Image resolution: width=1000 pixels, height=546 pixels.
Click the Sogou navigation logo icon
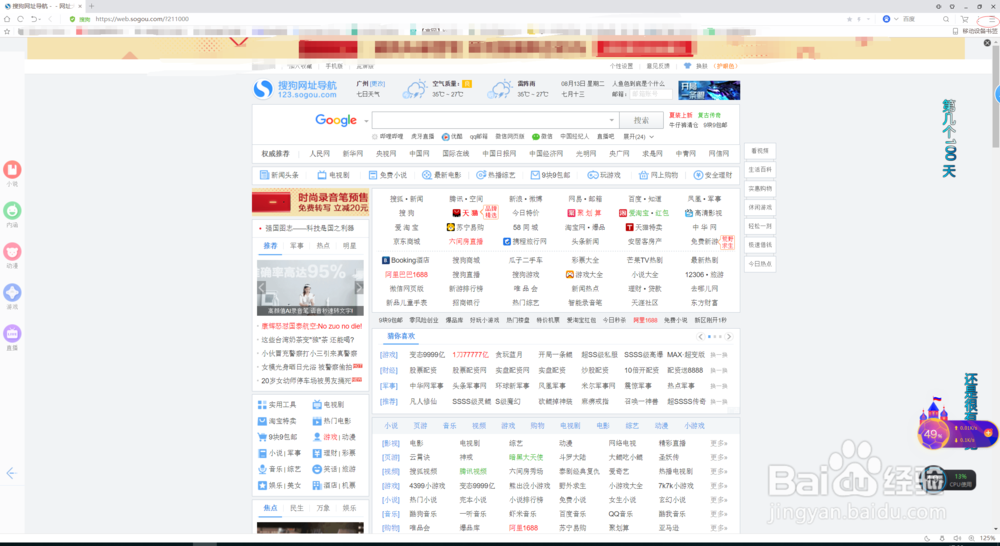(x=263, y=89)
